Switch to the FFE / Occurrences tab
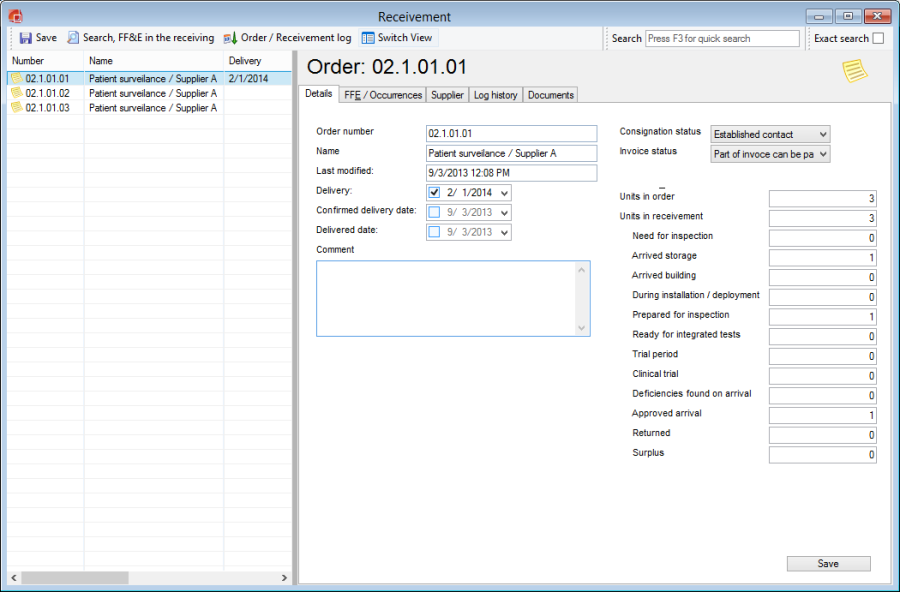900x592 pixels. [x=382, y=95]
